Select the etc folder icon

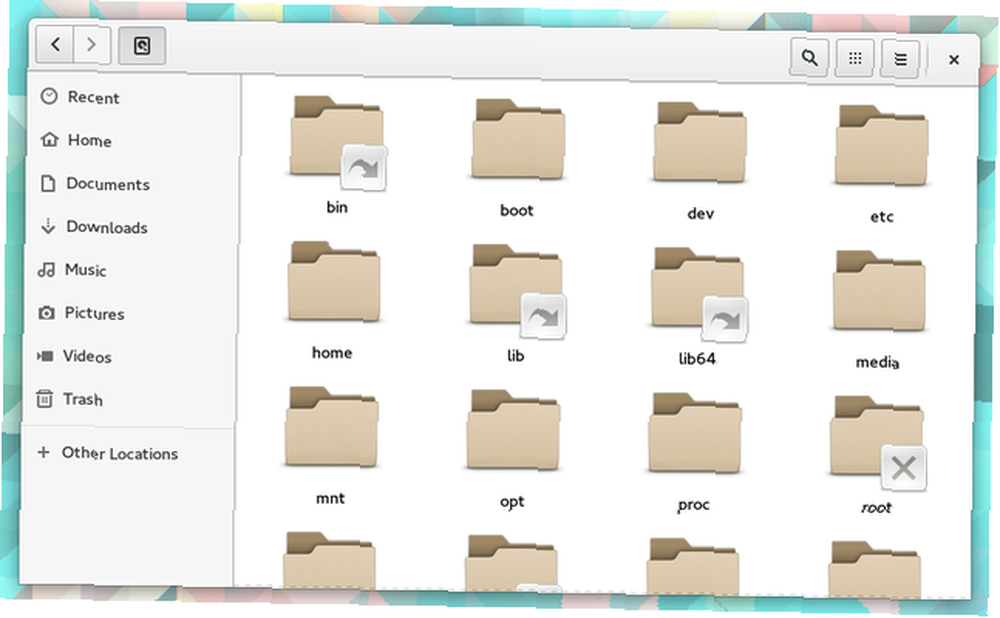(881, 146)
